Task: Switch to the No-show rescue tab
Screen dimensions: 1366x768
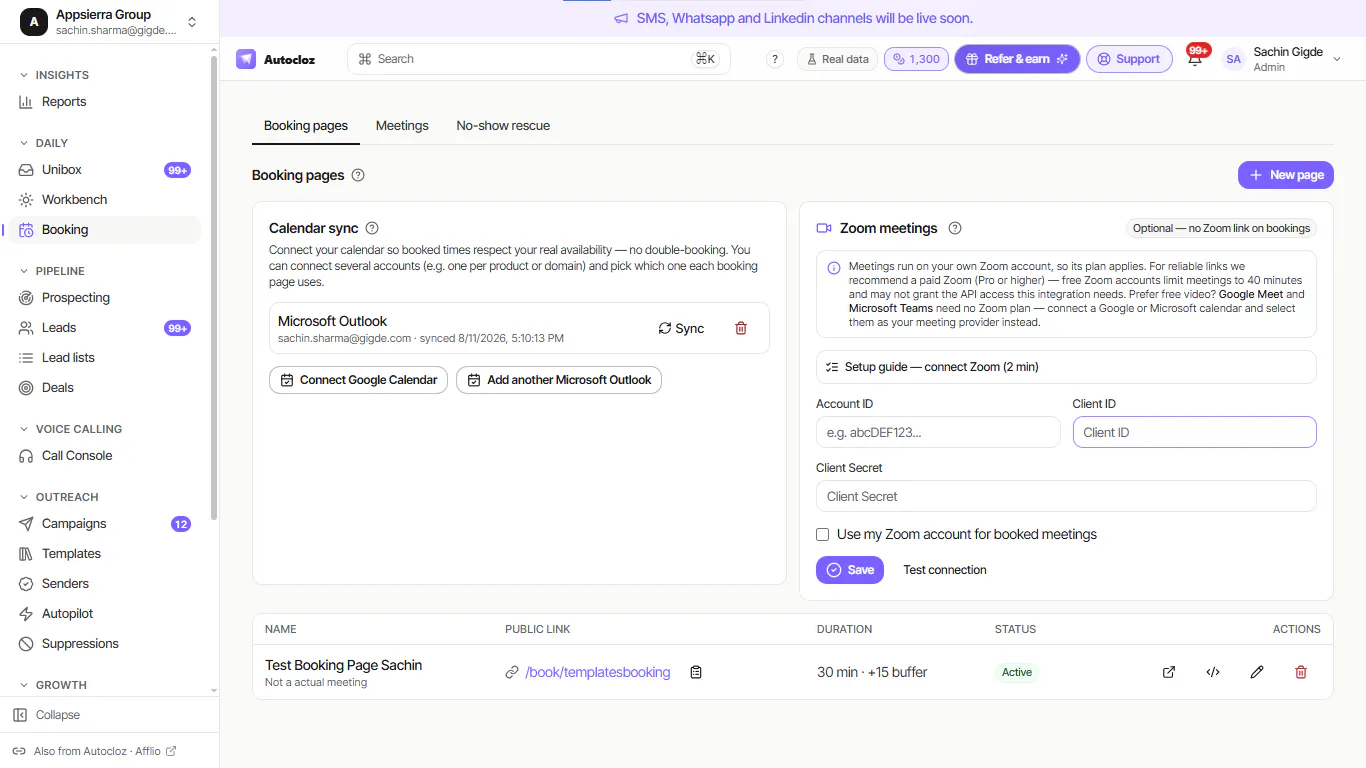Action: (503, 126)
